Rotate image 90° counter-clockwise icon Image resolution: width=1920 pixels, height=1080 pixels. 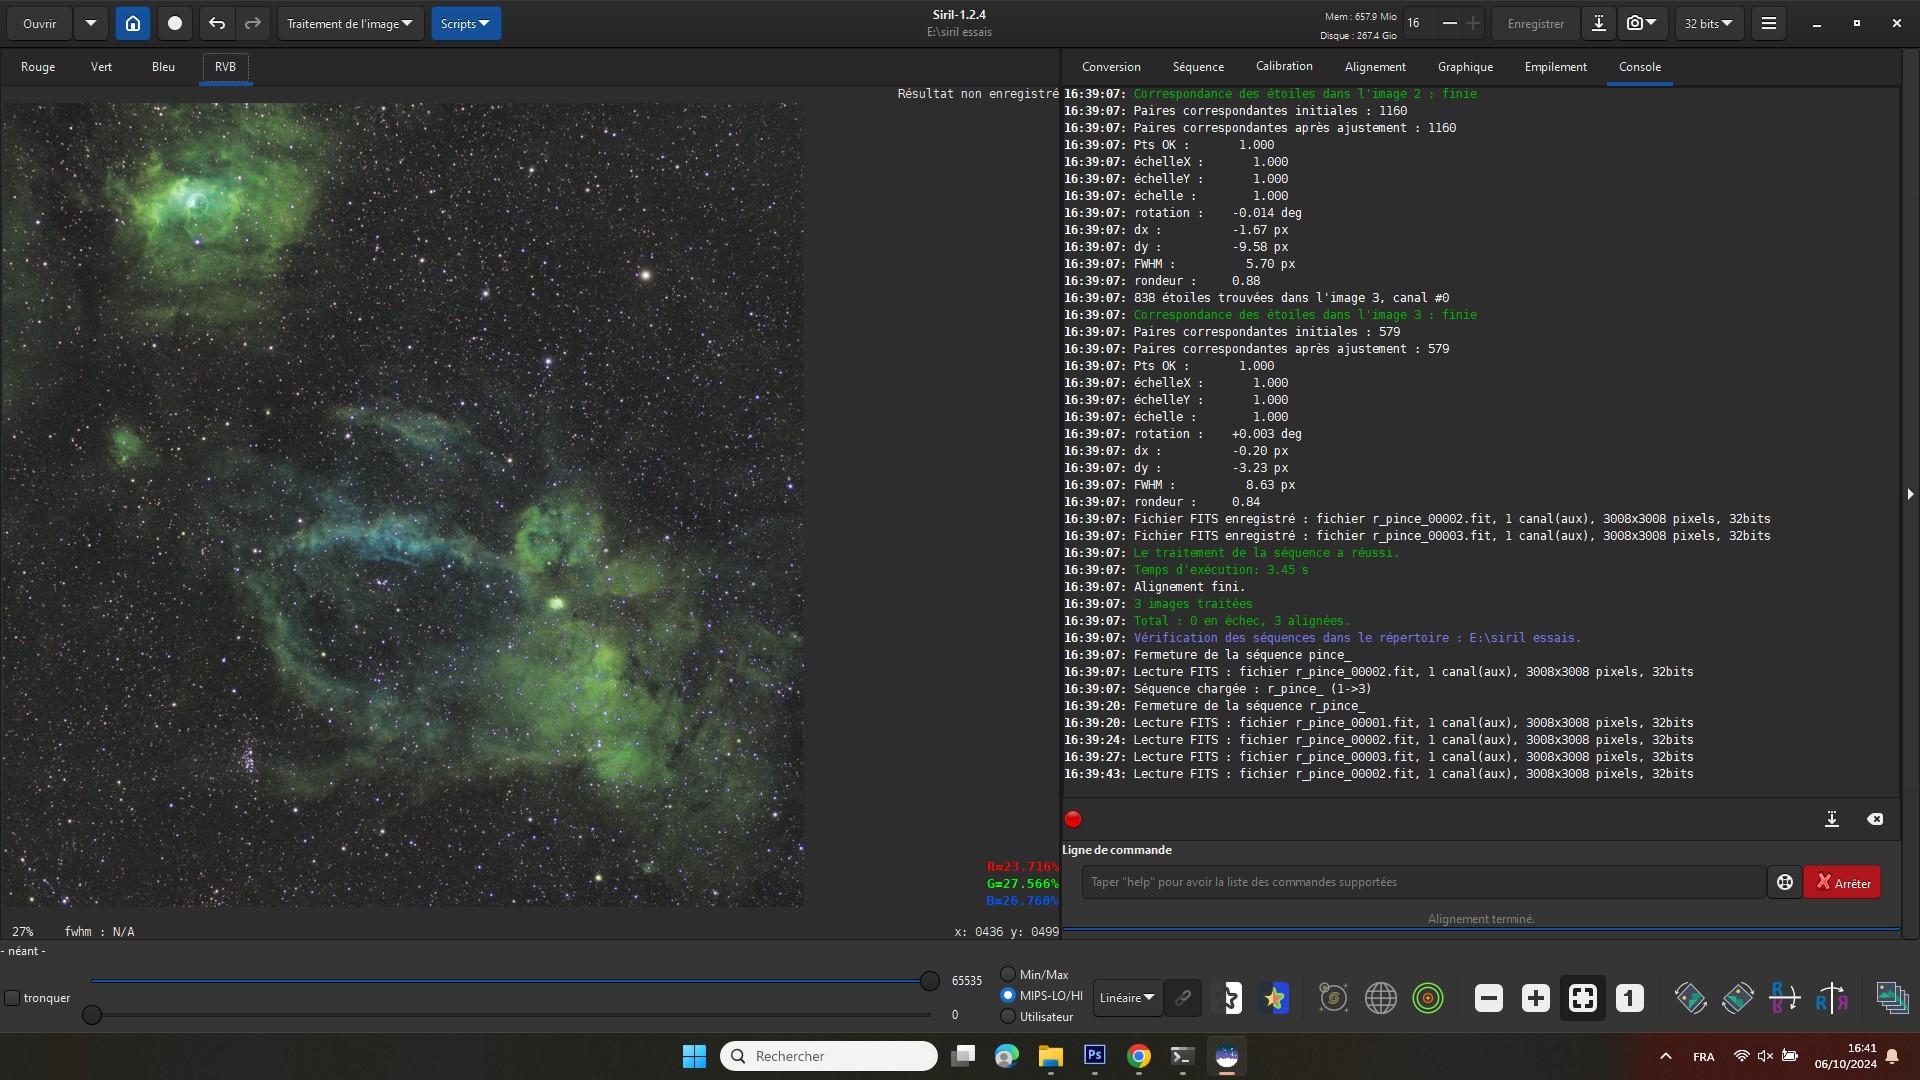pyautogui.click(x=1690, y=998)
